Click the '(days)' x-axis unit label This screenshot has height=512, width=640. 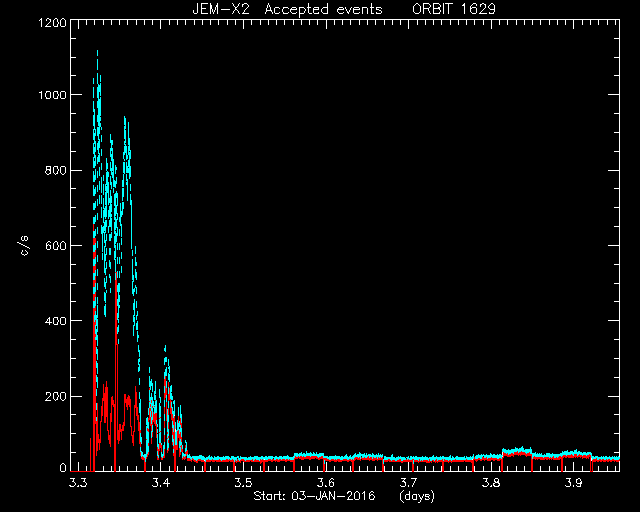pyautogui.click(x=417, y=496)
